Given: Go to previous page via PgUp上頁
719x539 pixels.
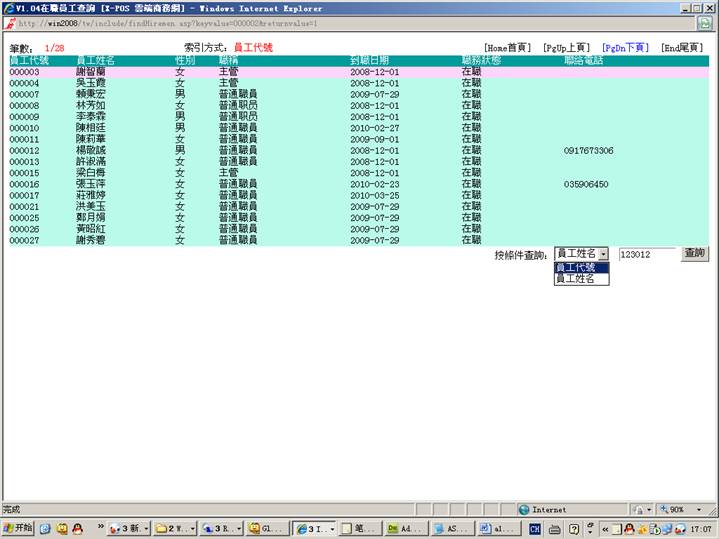Looking at the screenshot, I should pos(566,47).
